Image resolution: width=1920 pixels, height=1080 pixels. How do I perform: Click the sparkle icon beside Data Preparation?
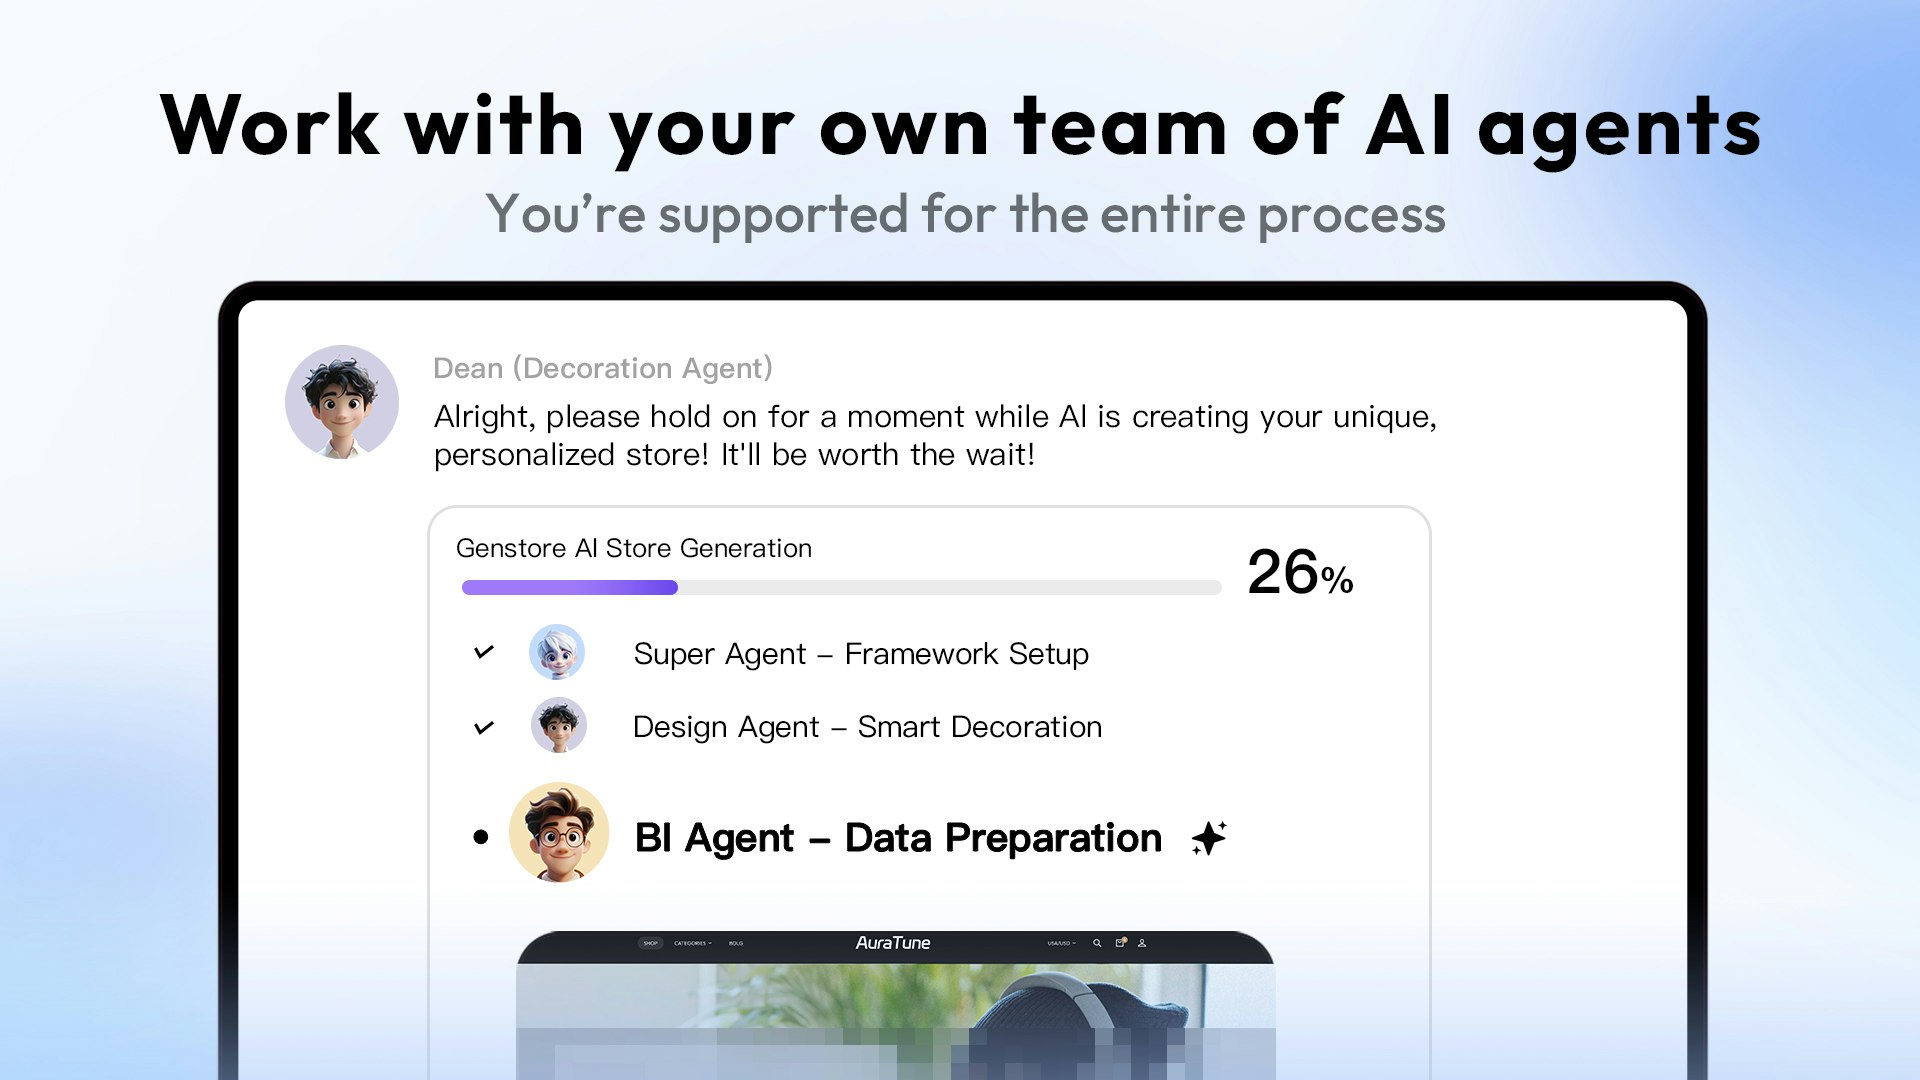[x=1209, y=838]
